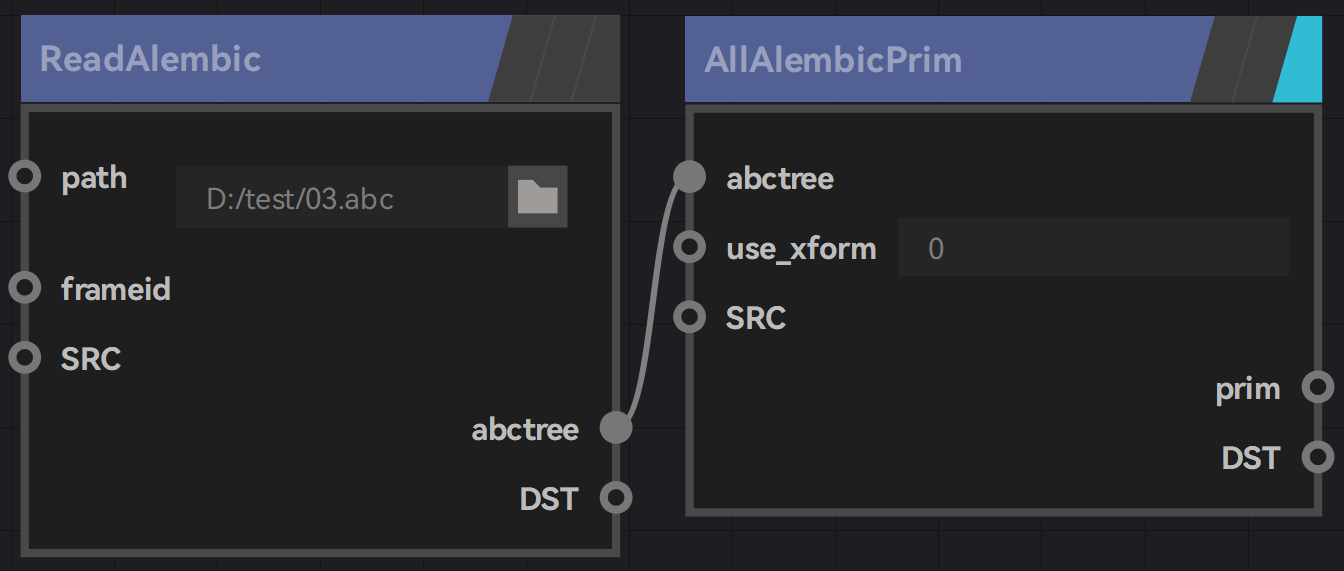Click the abctree output socket on ReadAlembic
The height and width of the screenshot is (571, 1344).
(616, 428)
